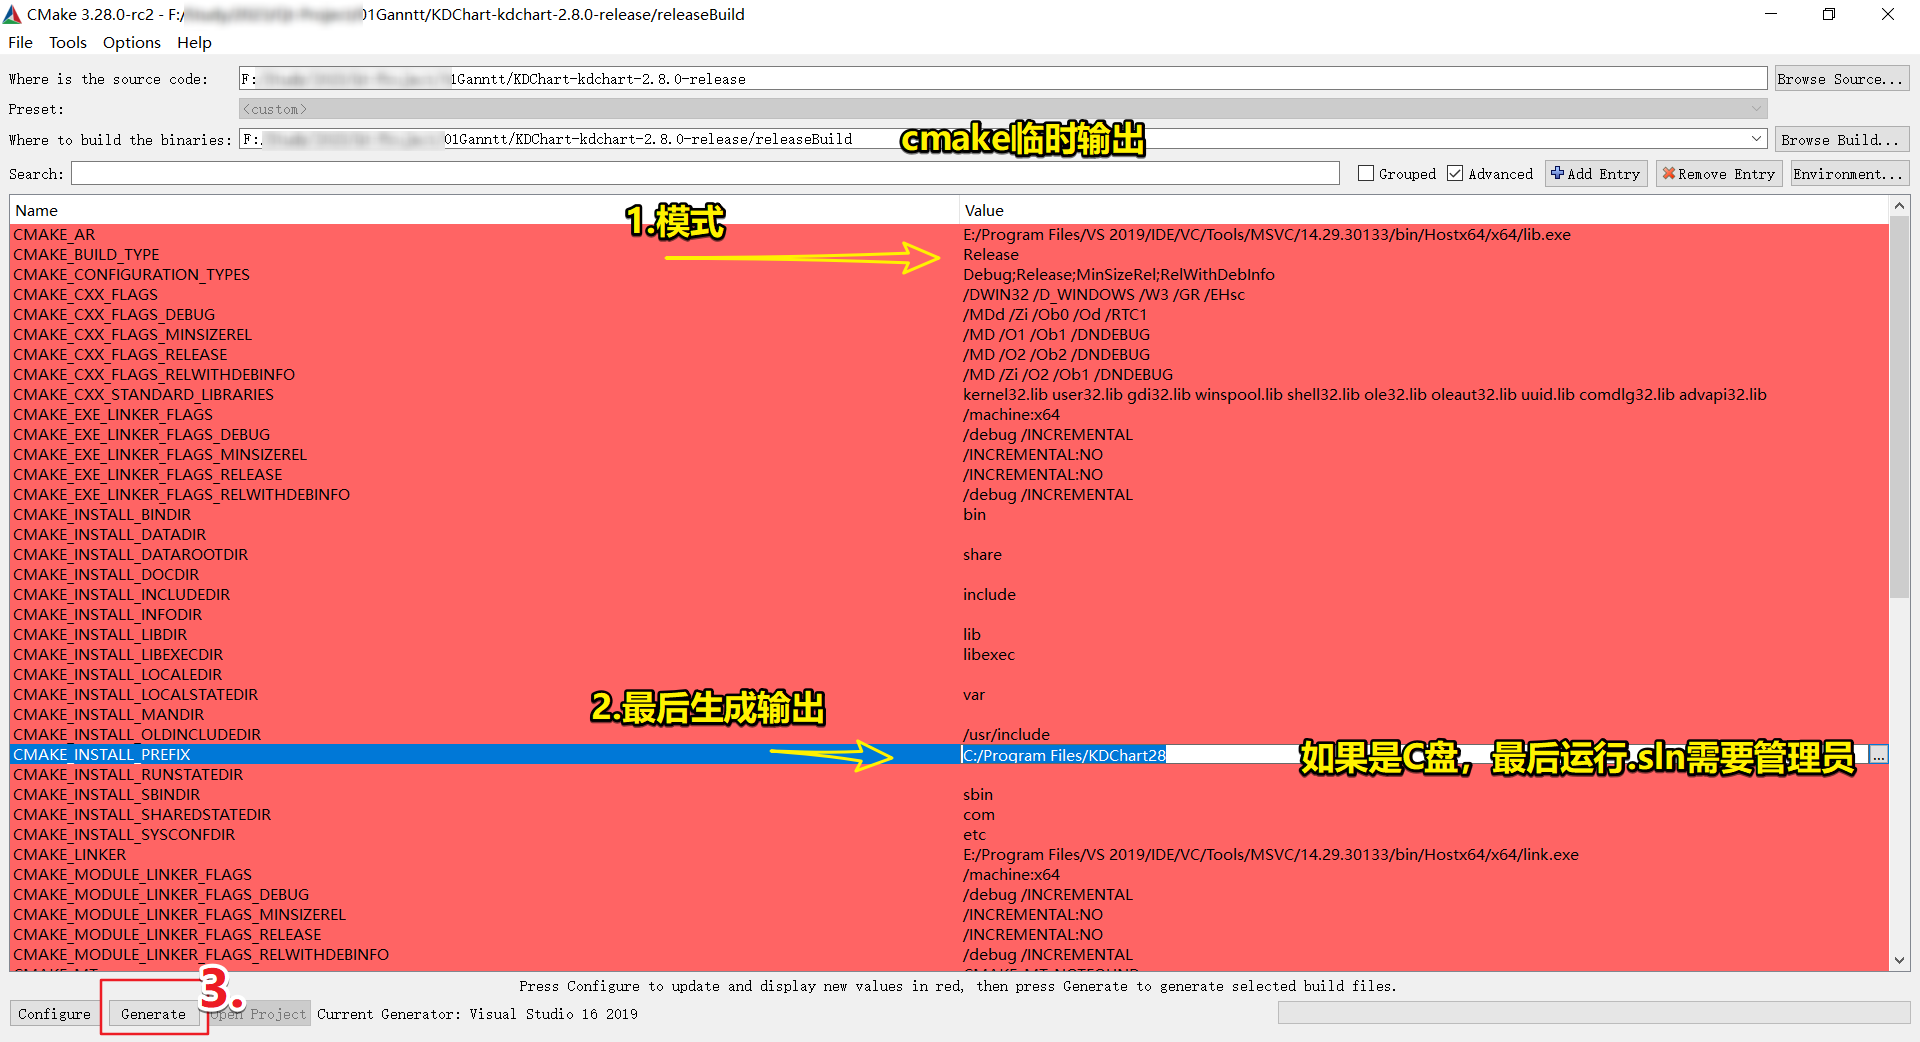The image size is (1920, 1042).
Task: Expand the build binaries path dropdown
Action: [x=1757, y=139]
